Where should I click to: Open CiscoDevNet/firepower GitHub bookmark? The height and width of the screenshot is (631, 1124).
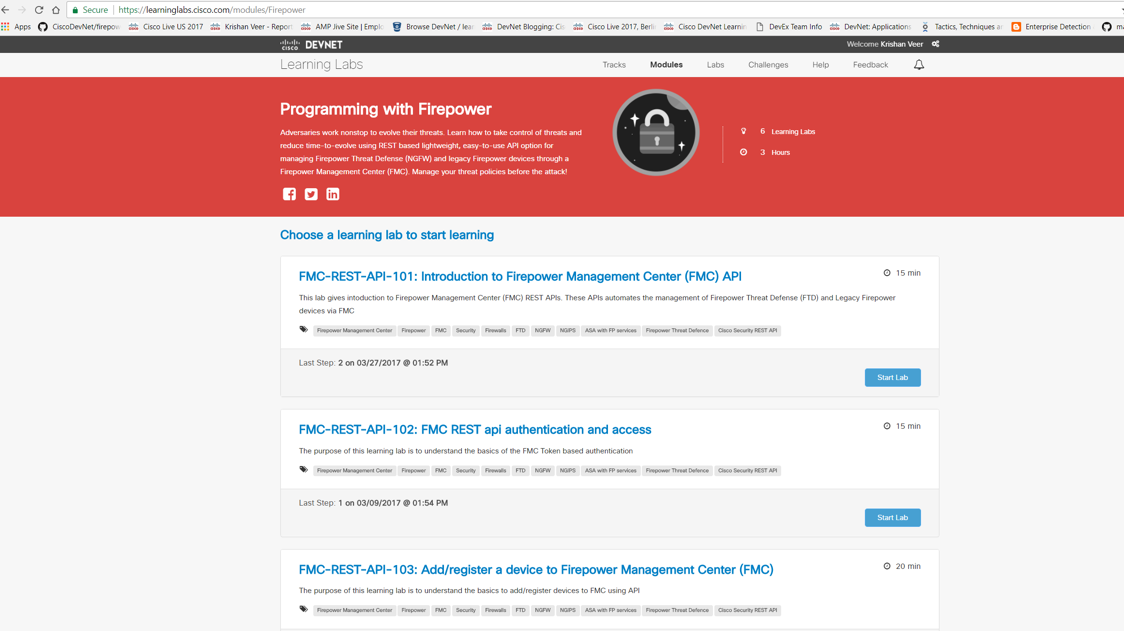tap(79, 27)
